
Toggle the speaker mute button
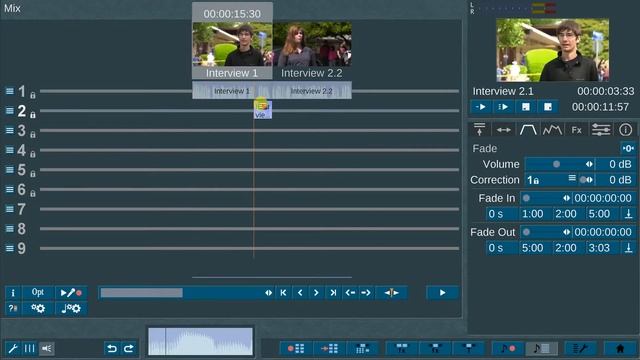coord(47,348)
